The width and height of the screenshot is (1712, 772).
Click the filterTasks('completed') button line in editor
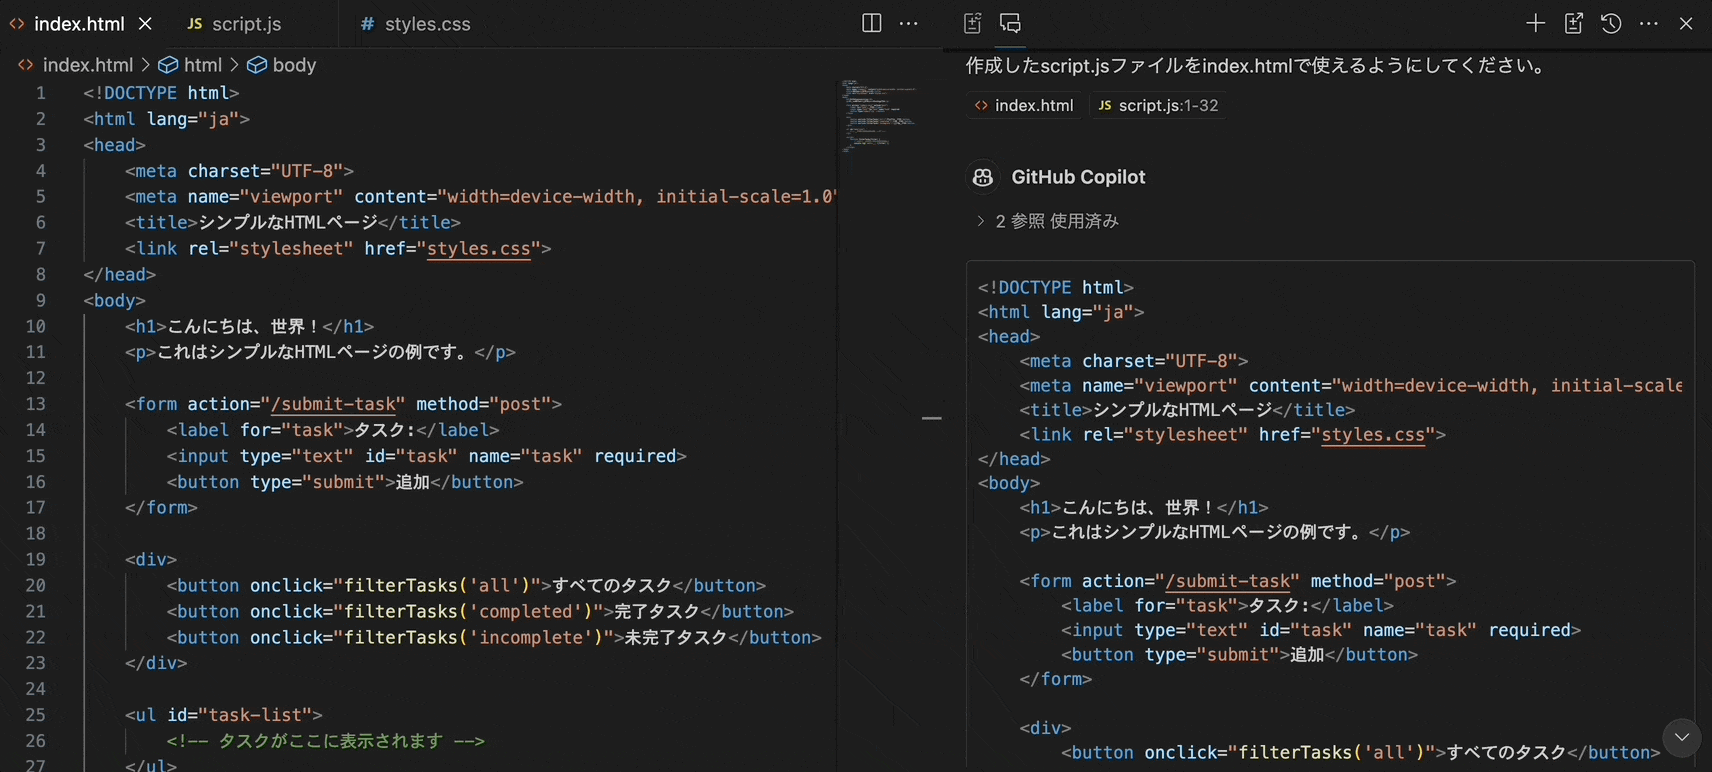pyautogui.click(x=480, y=611)
